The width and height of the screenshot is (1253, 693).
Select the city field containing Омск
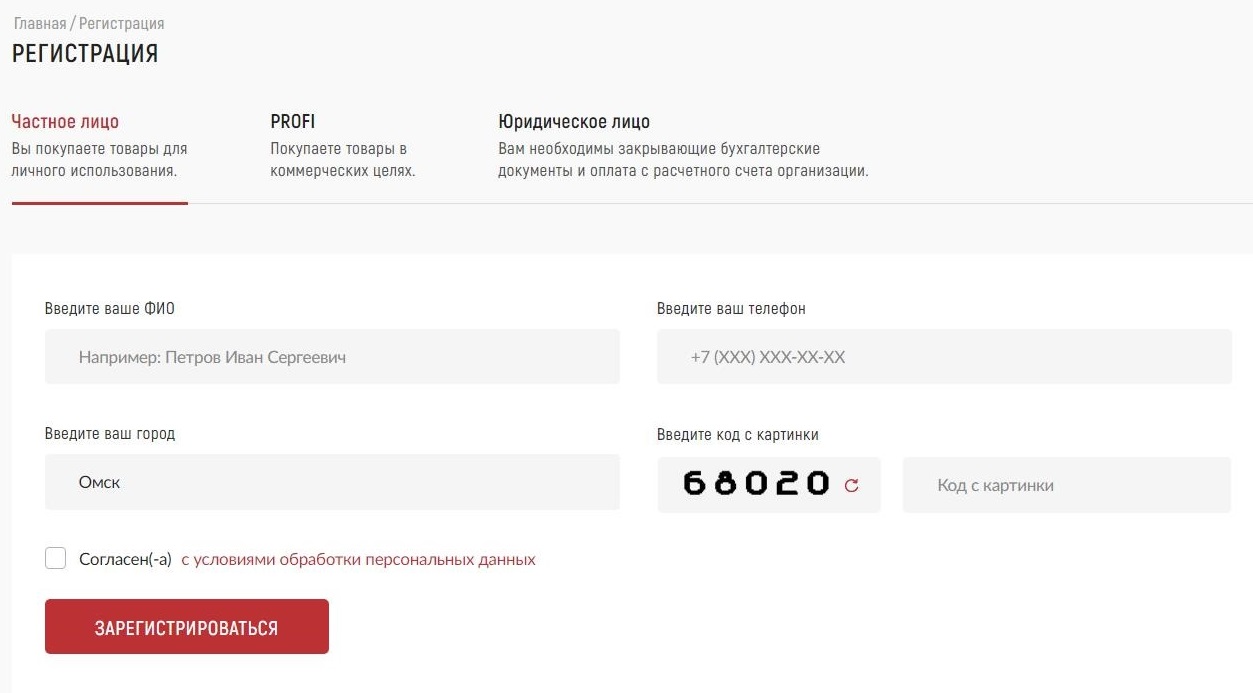point(332,482)
